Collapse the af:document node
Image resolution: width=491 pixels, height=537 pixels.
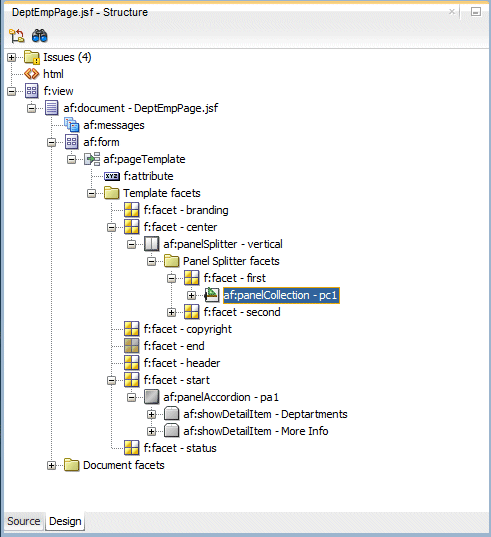tap(32, 109)
